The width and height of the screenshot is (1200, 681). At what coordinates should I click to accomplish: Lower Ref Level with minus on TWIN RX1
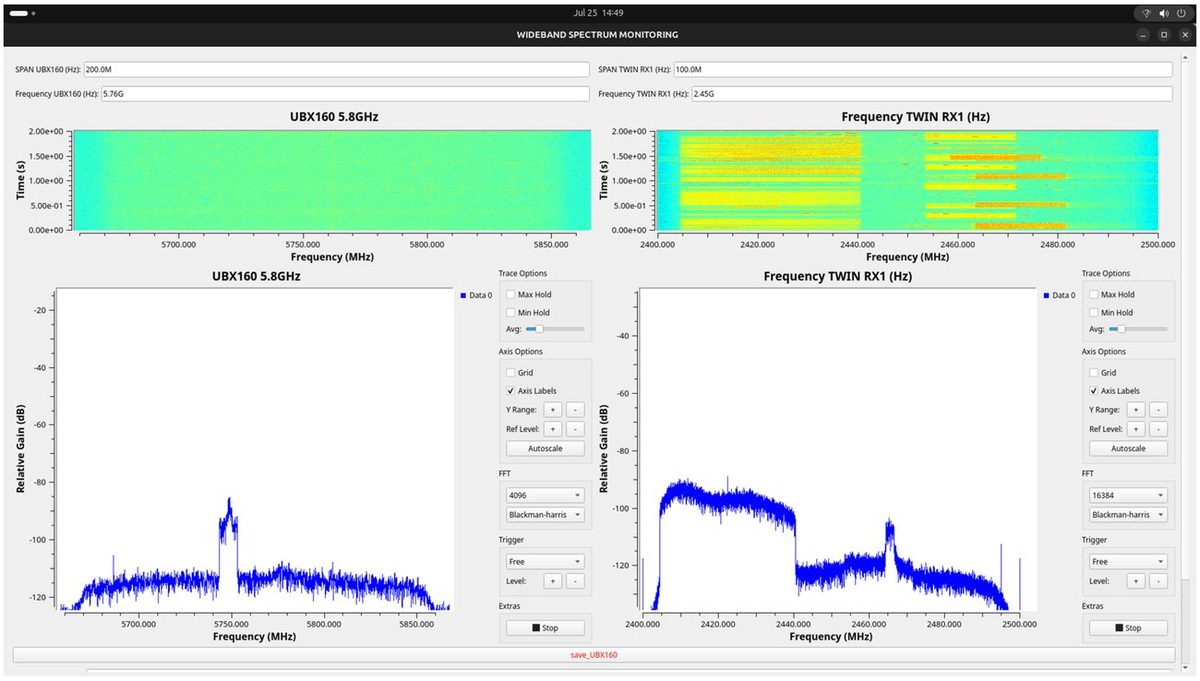(1158, 429)
